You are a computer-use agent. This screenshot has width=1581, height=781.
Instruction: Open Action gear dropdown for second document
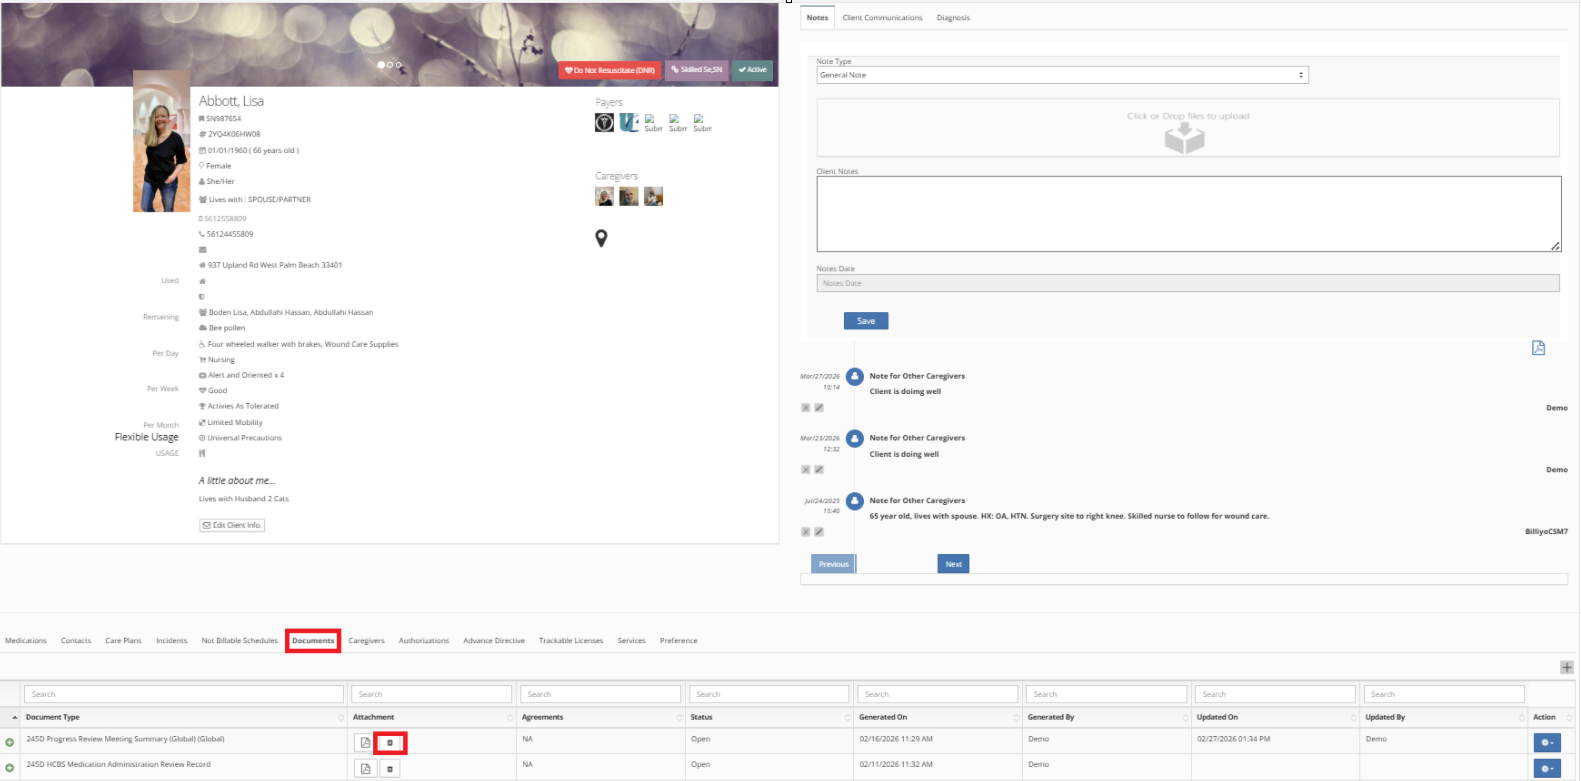tap(1546, 768)
